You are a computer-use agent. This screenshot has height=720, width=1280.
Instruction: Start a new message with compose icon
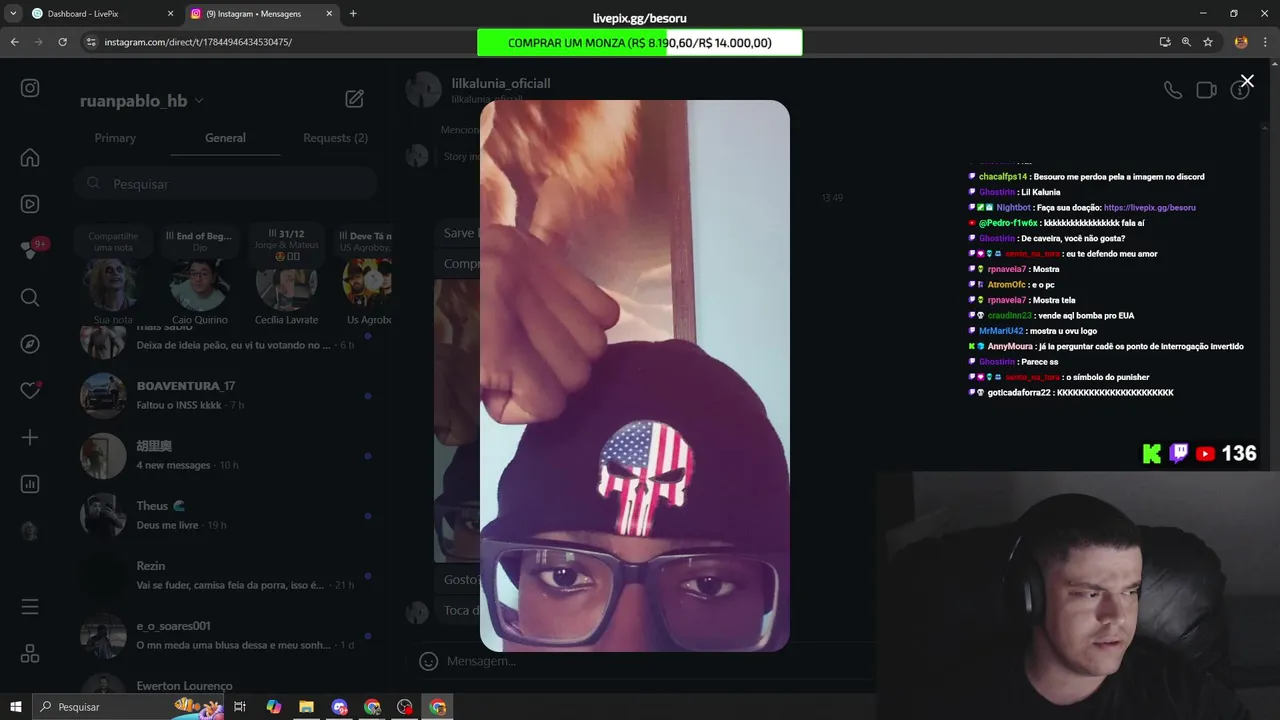(x=354, y=99)
